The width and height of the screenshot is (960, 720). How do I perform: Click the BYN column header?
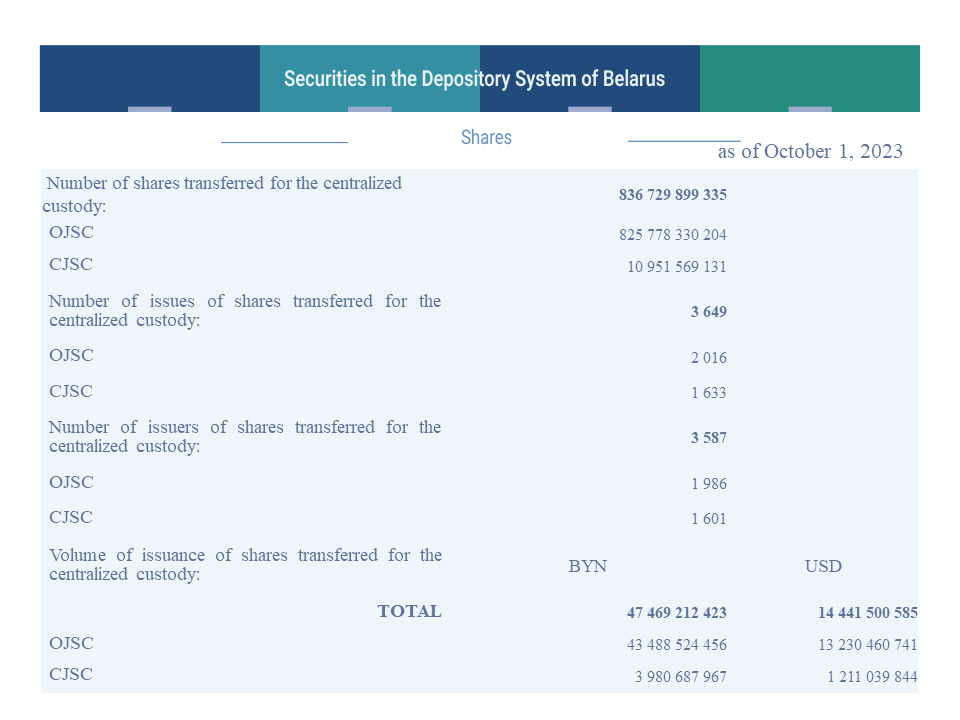pos(588,566)
